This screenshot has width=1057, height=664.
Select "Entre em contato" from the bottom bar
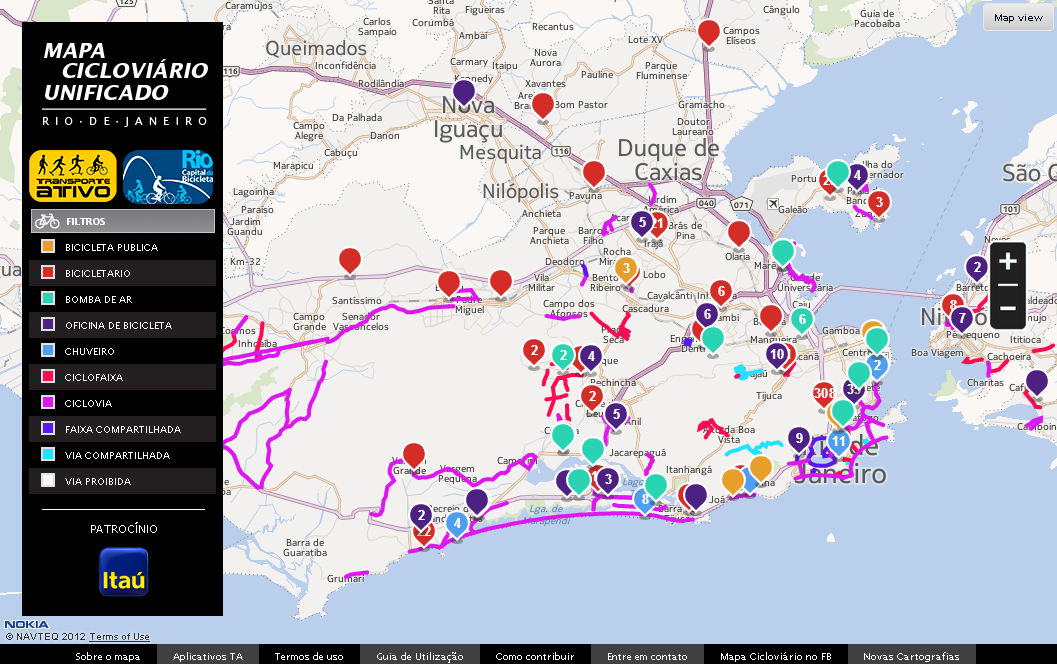[647, 655]
